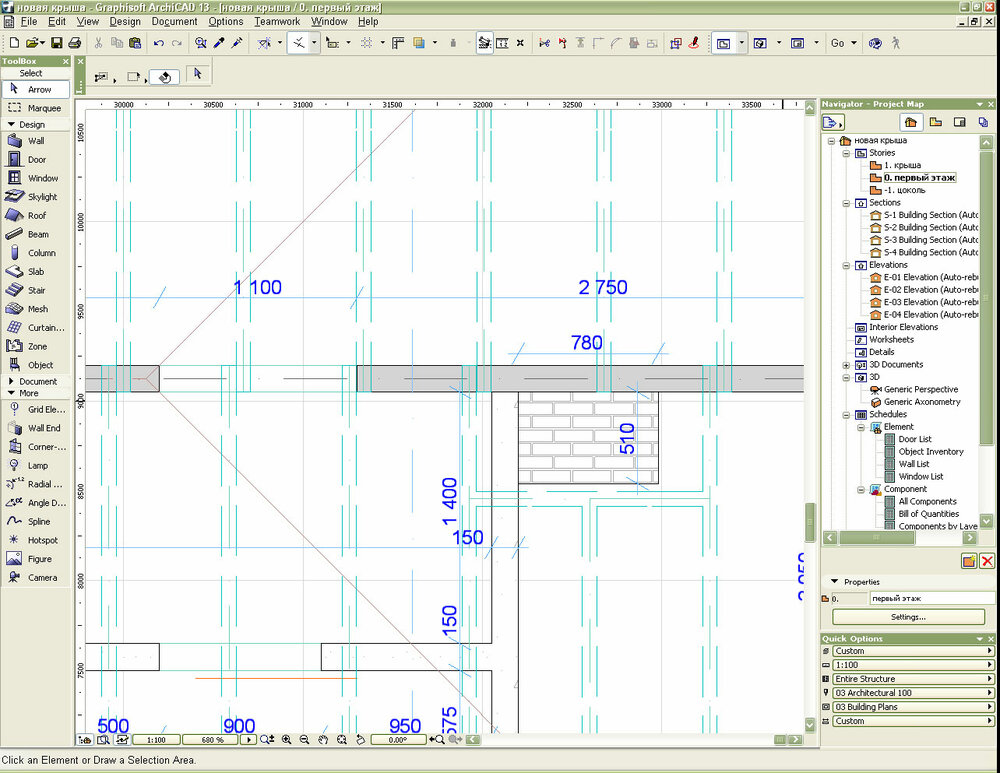1000x773 pixels.
Task: Select the Wall tool in ToolBox
Action: point(36,141)
